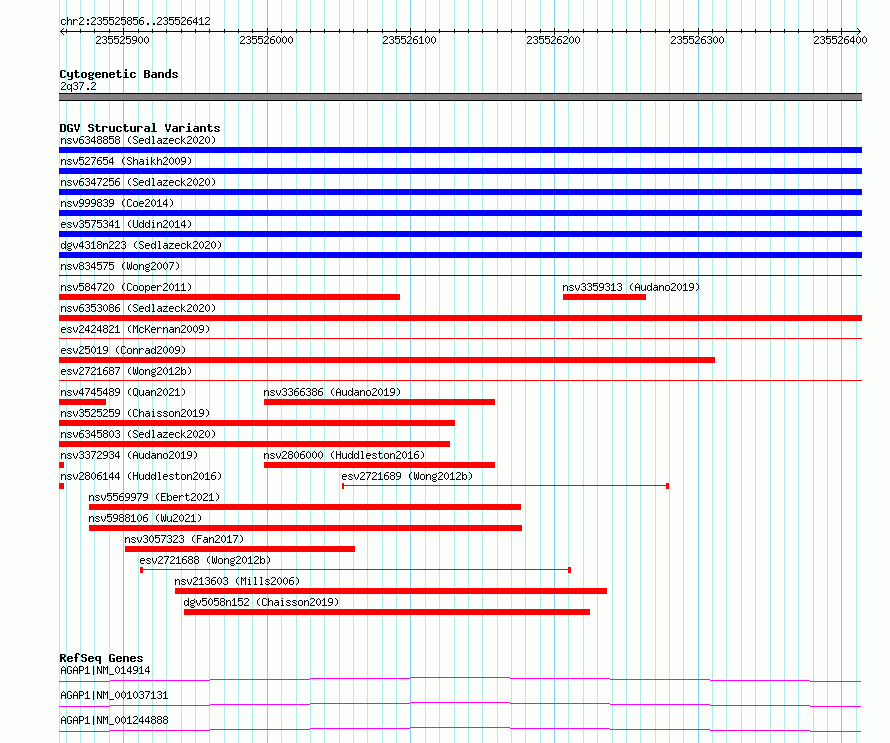Click ruler coordinate 235526100
The image size is (890, 743).
(409, 40)
